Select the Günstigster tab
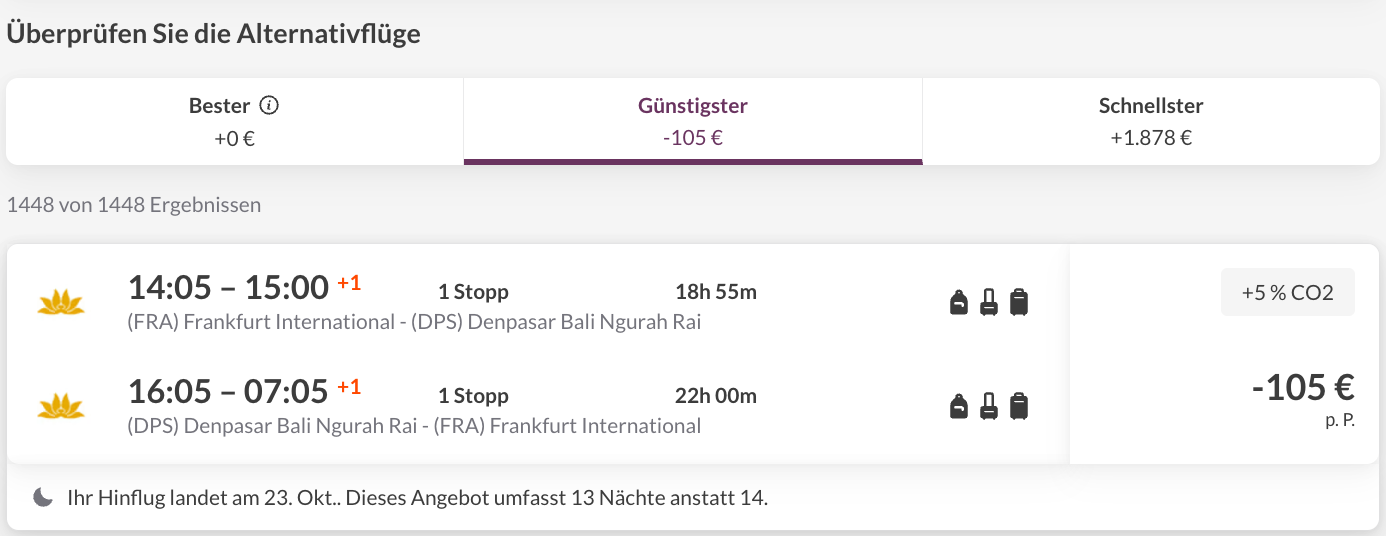This screenshot has width=1386, height=536. point(693,121)
